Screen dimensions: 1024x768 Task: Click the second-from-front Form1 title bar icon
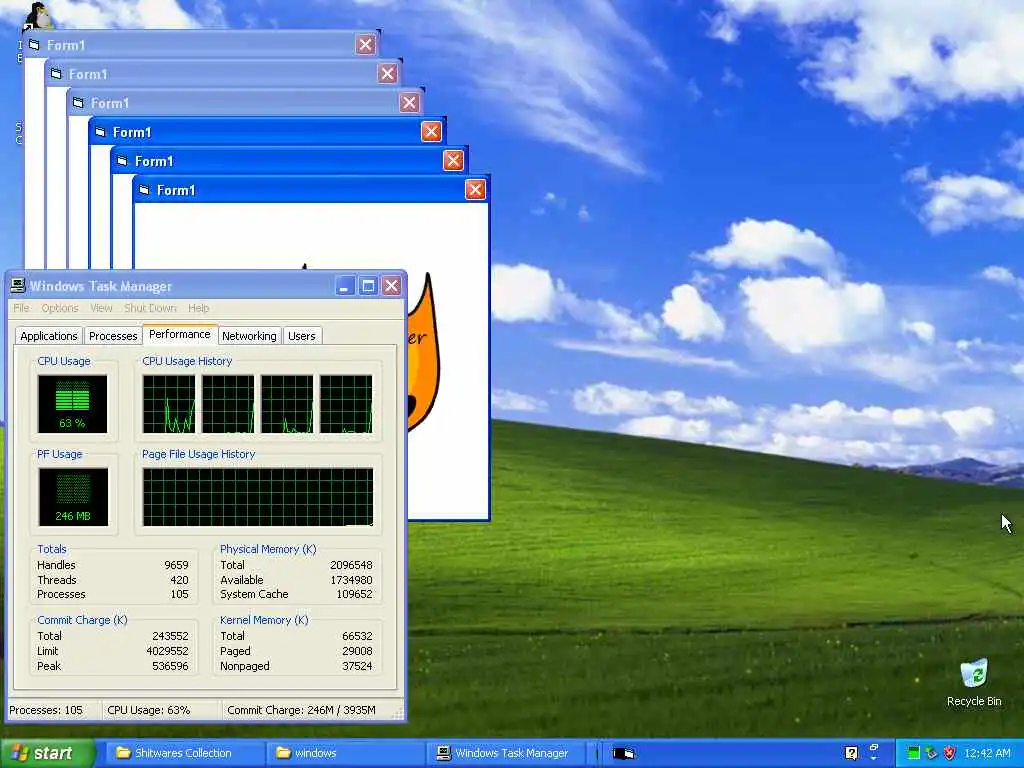[122, 161]
